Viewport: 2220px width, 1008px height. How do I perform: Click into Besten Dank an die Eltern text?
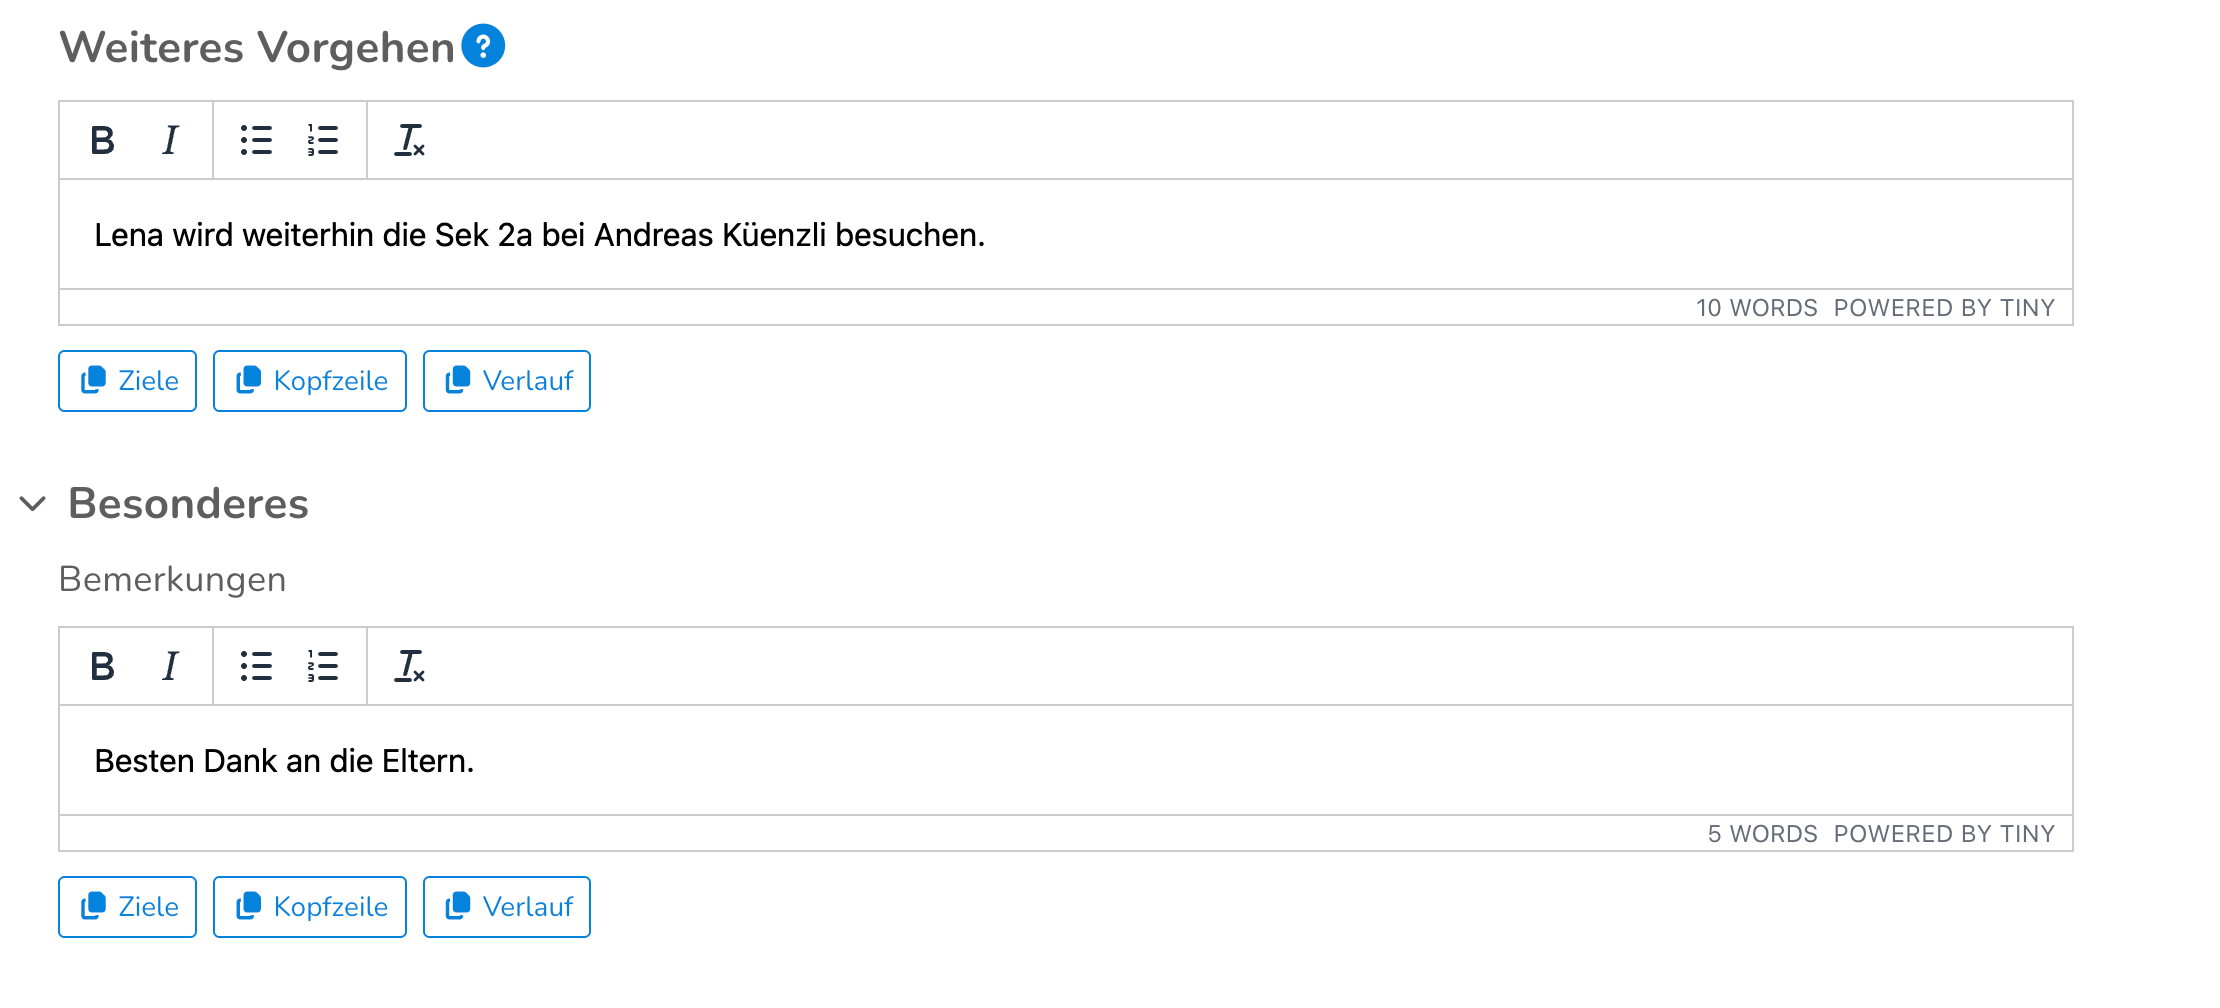(284, 761)
